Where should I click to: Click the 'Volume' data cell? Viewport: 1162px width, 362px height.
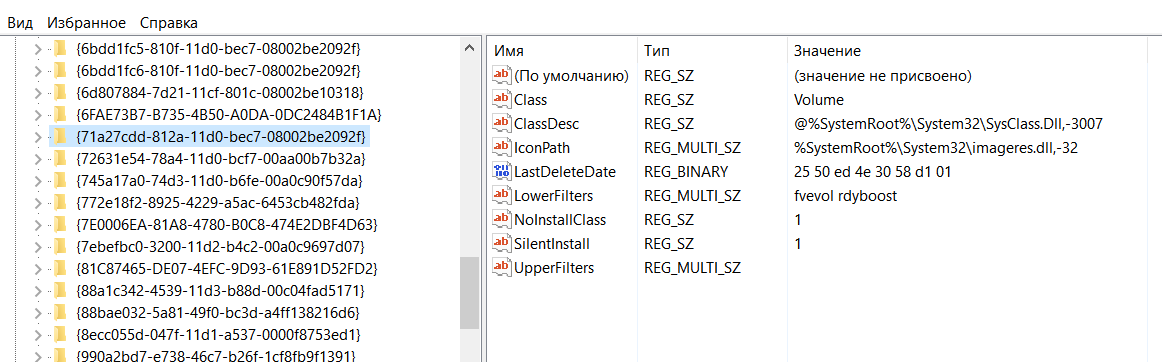[818, 99]
